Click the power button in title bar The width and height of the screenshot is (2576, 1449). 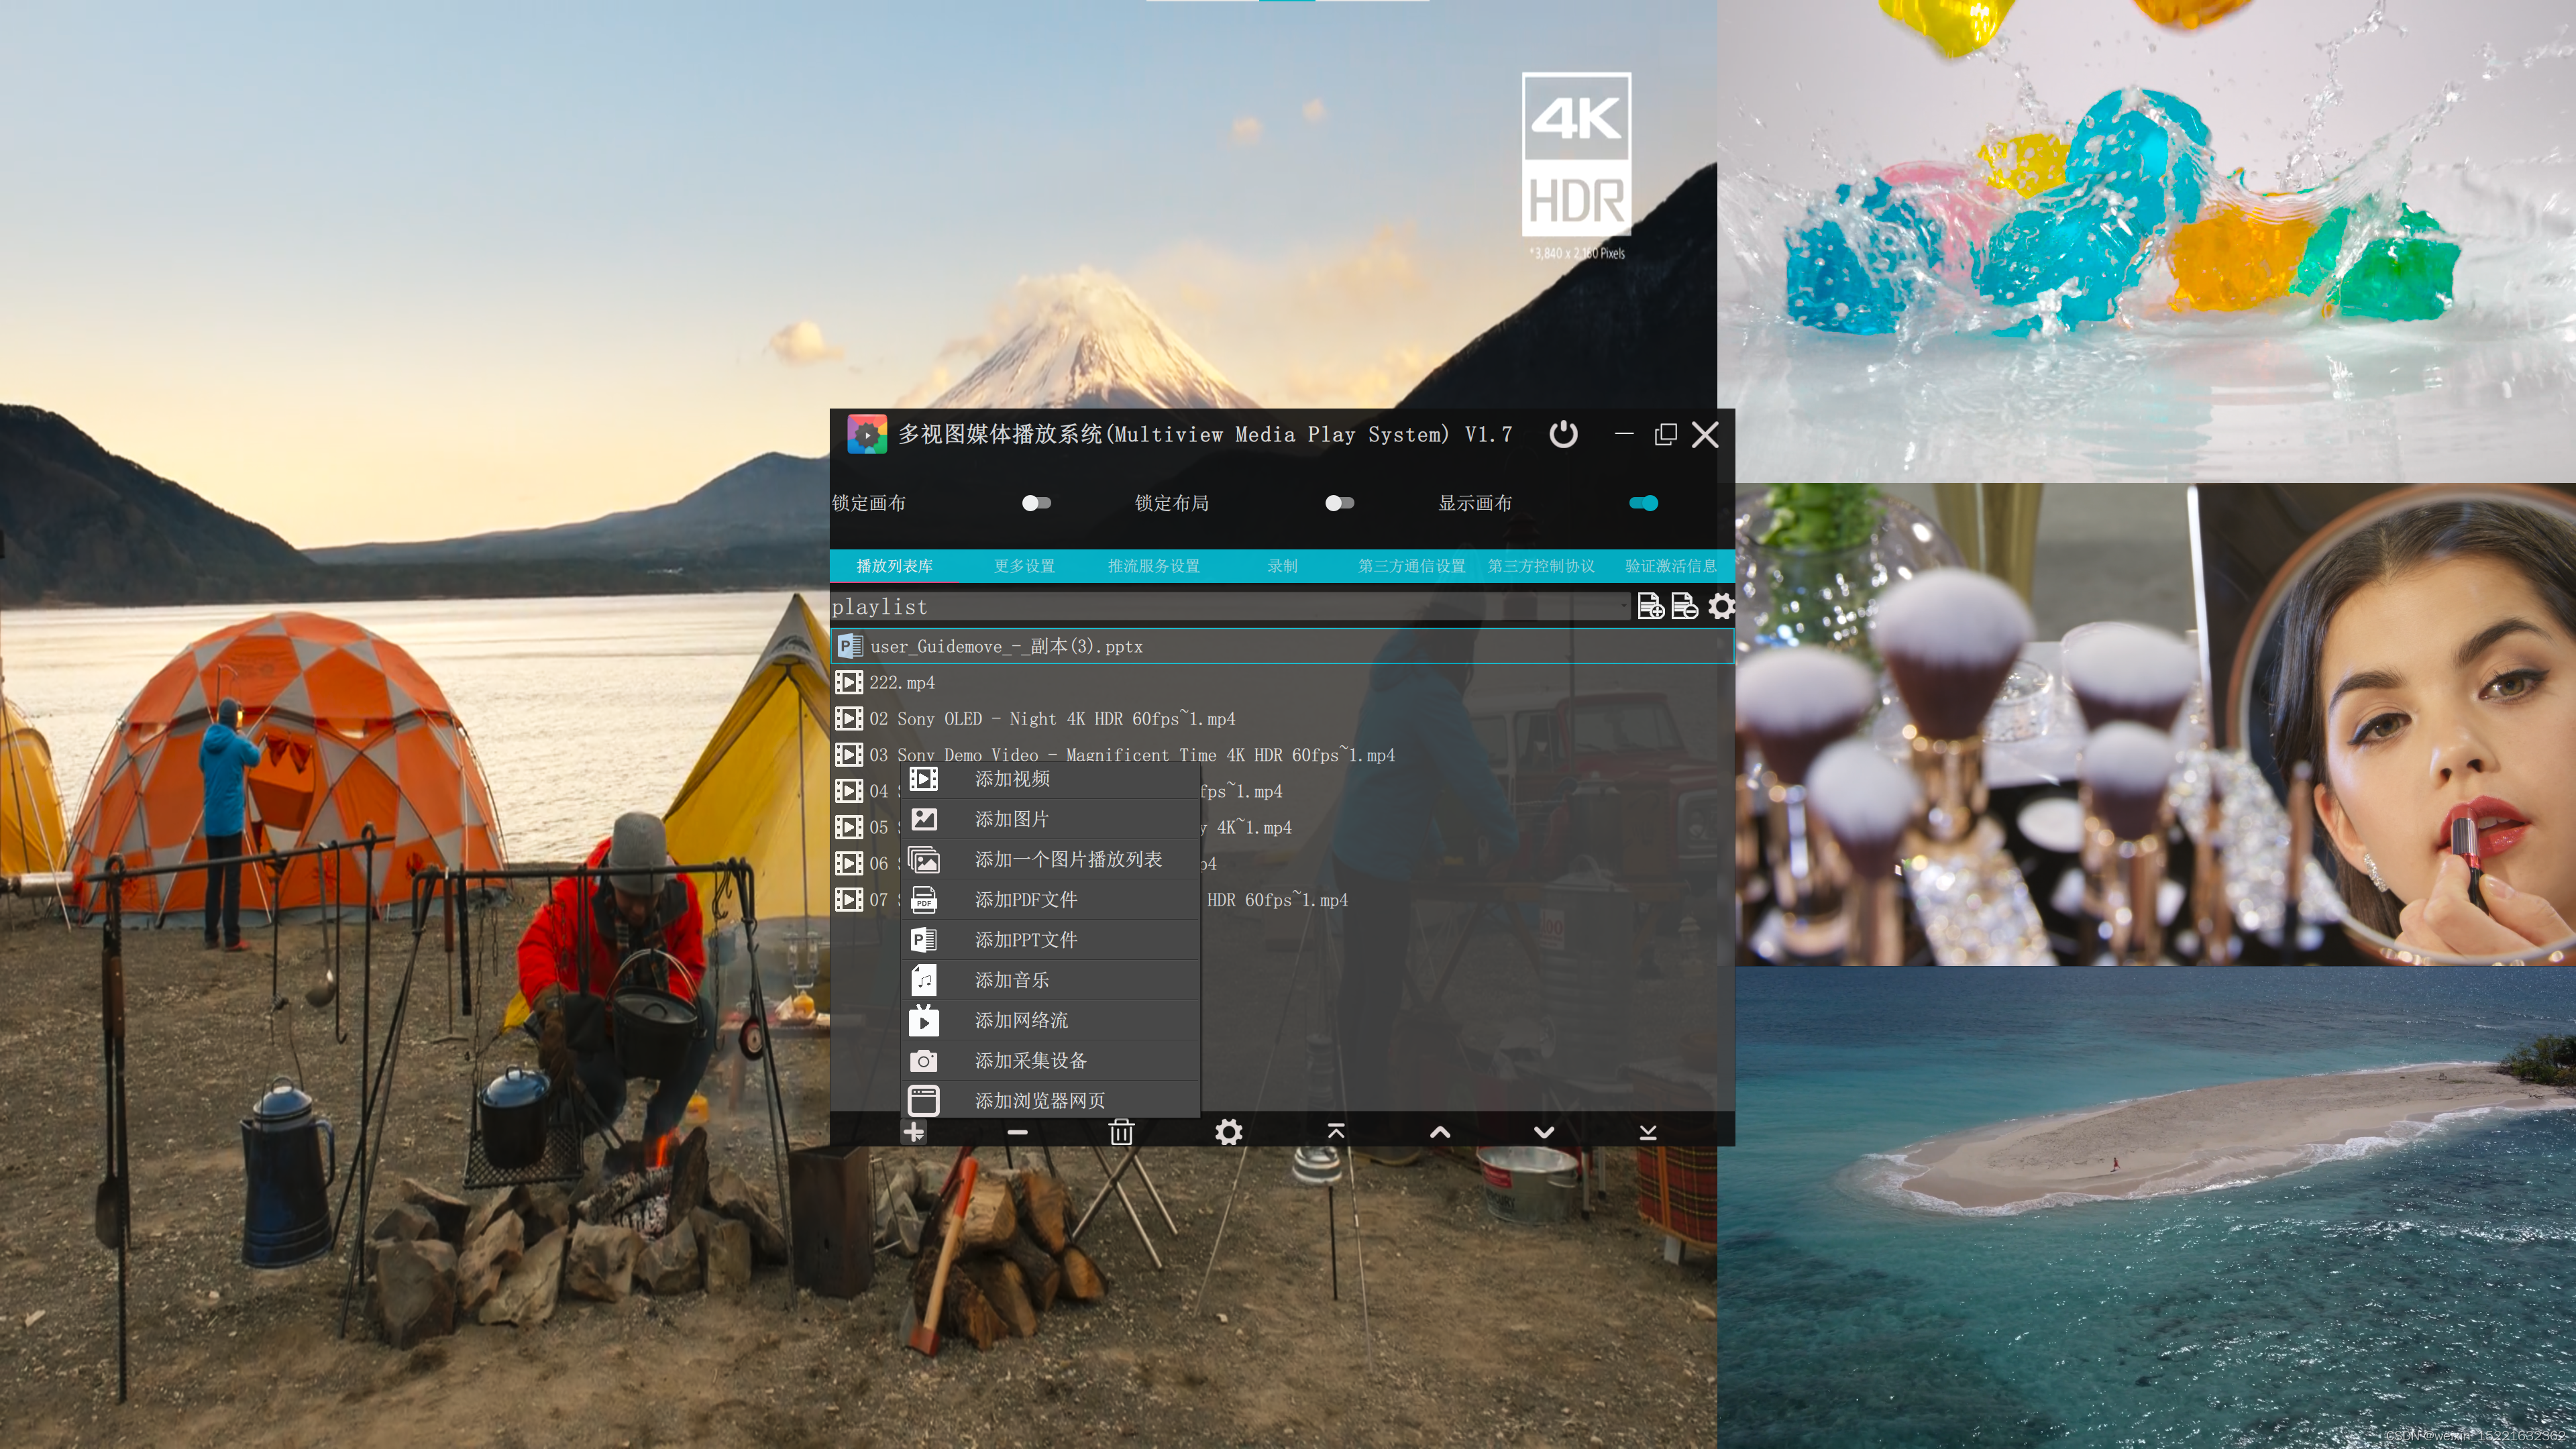pos(1563,434)
